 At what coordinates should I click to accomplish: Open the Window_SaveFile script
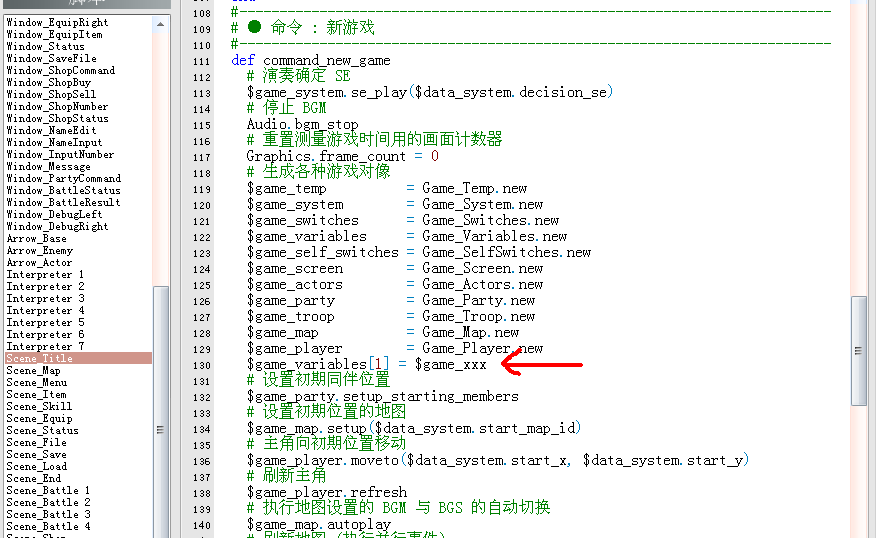[x=51, y=59]
